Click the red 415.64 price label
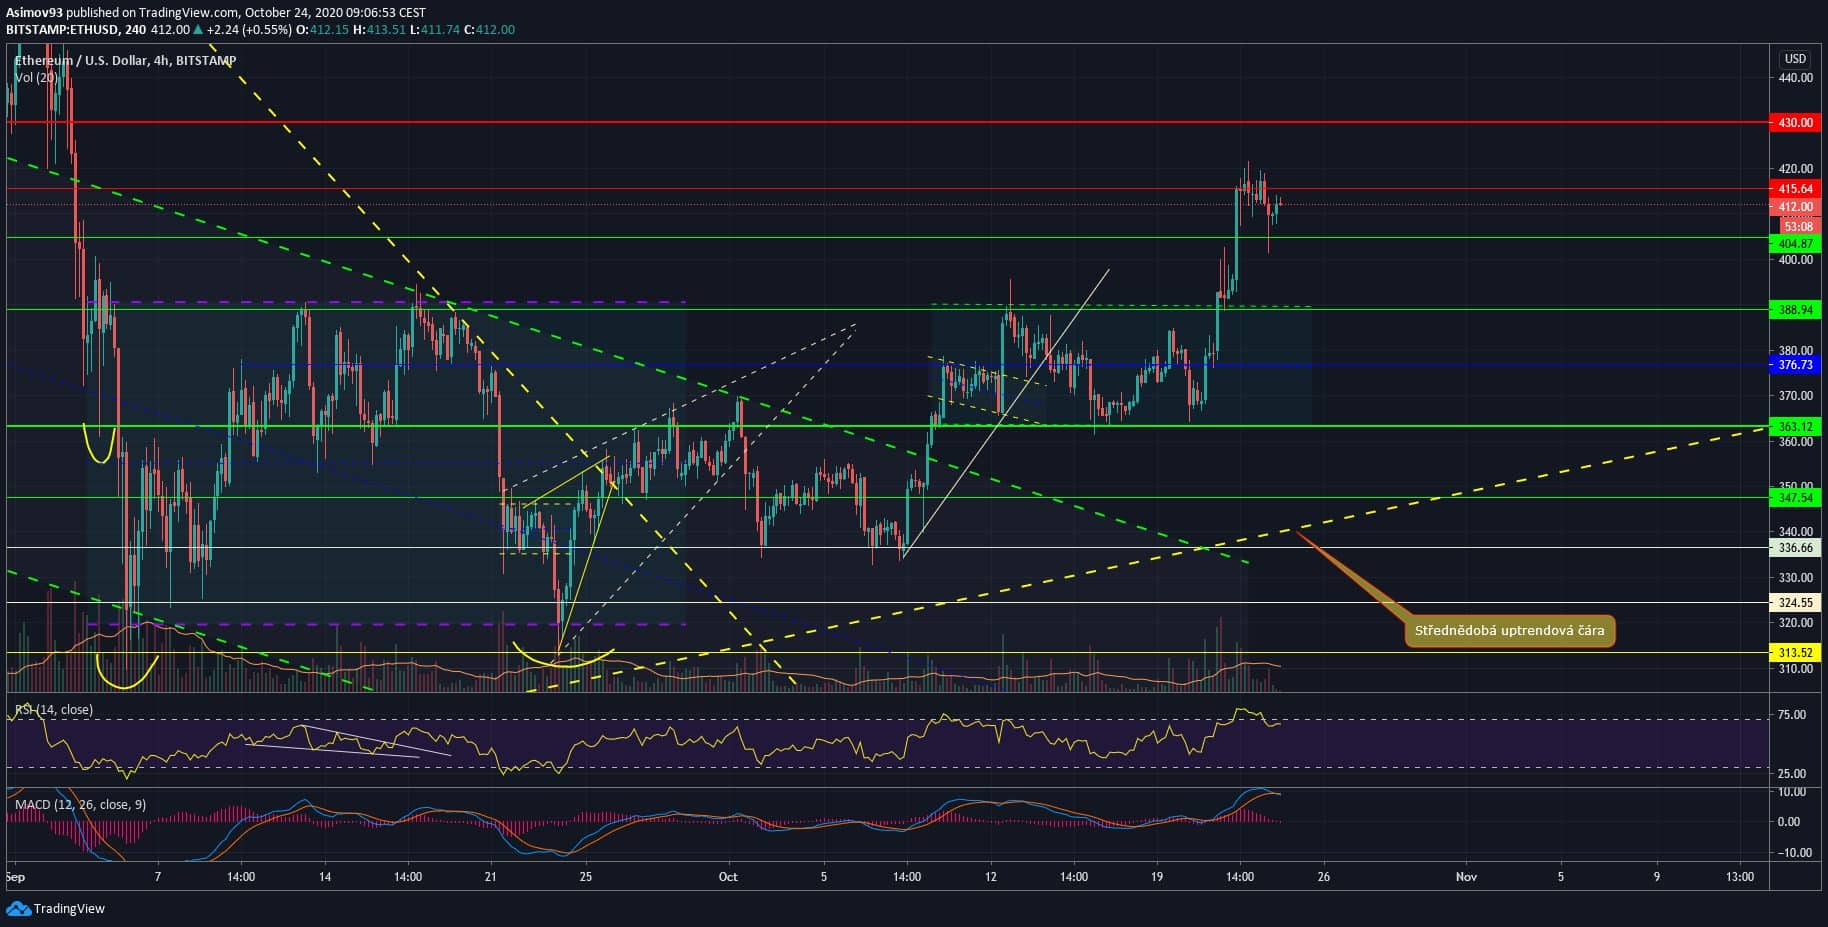 pyautogui.click(x=1795, y=189)
